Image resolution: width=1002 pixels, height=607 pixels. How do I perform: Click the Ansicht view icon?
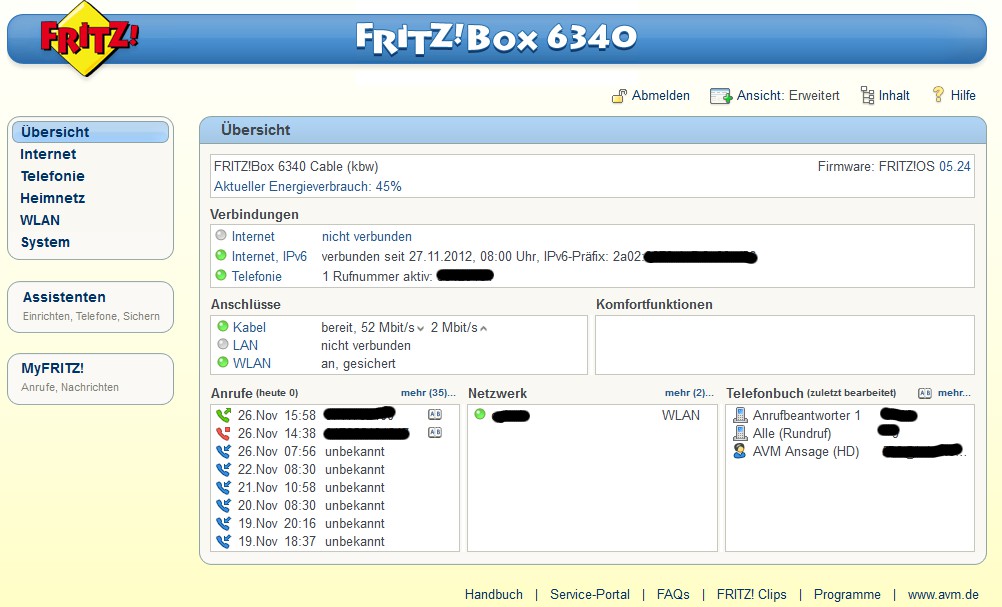(720, 96)
